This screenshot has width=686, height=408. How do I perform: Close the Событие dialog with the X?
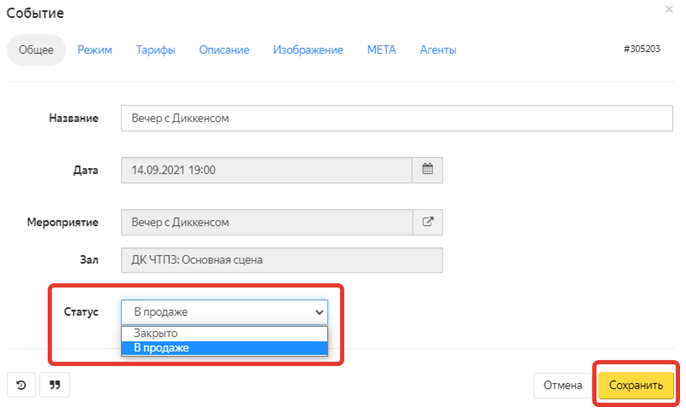669,9
